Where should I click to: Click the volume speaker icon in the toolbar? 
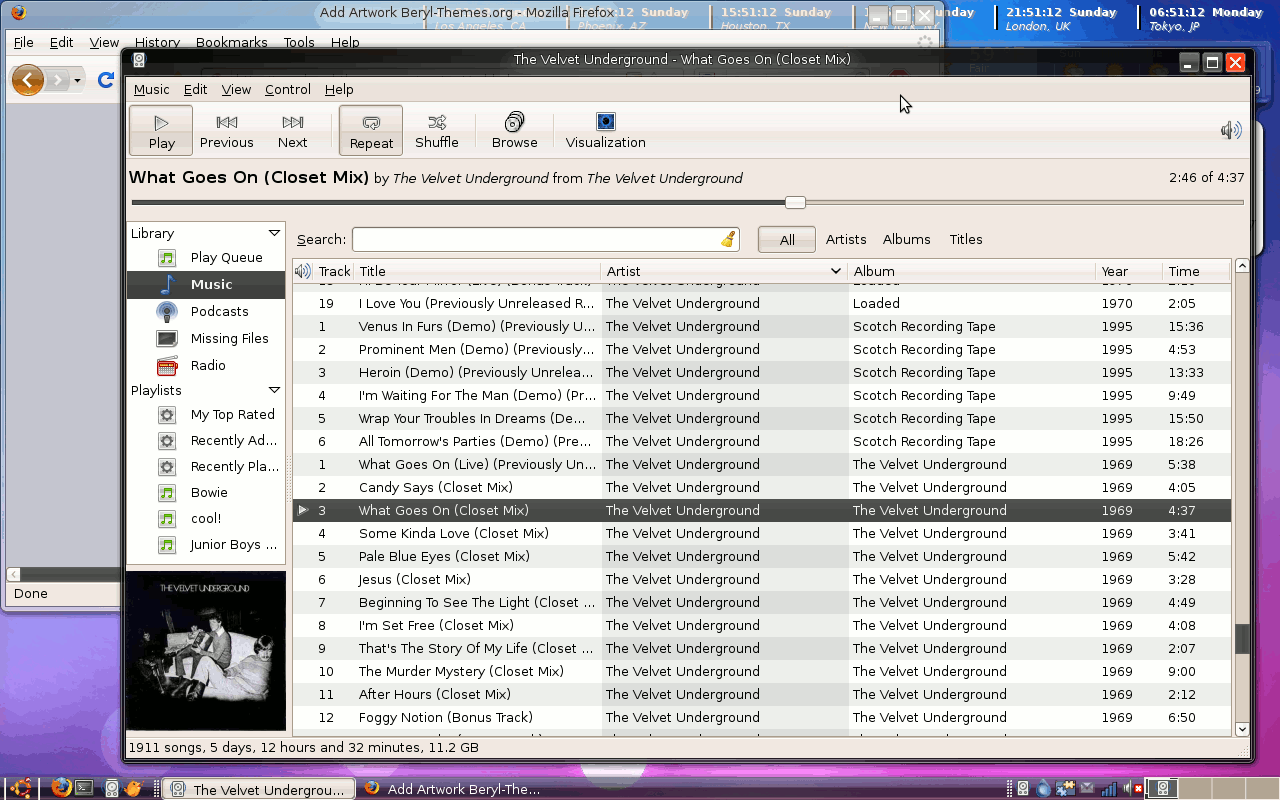pos(1231,130)
